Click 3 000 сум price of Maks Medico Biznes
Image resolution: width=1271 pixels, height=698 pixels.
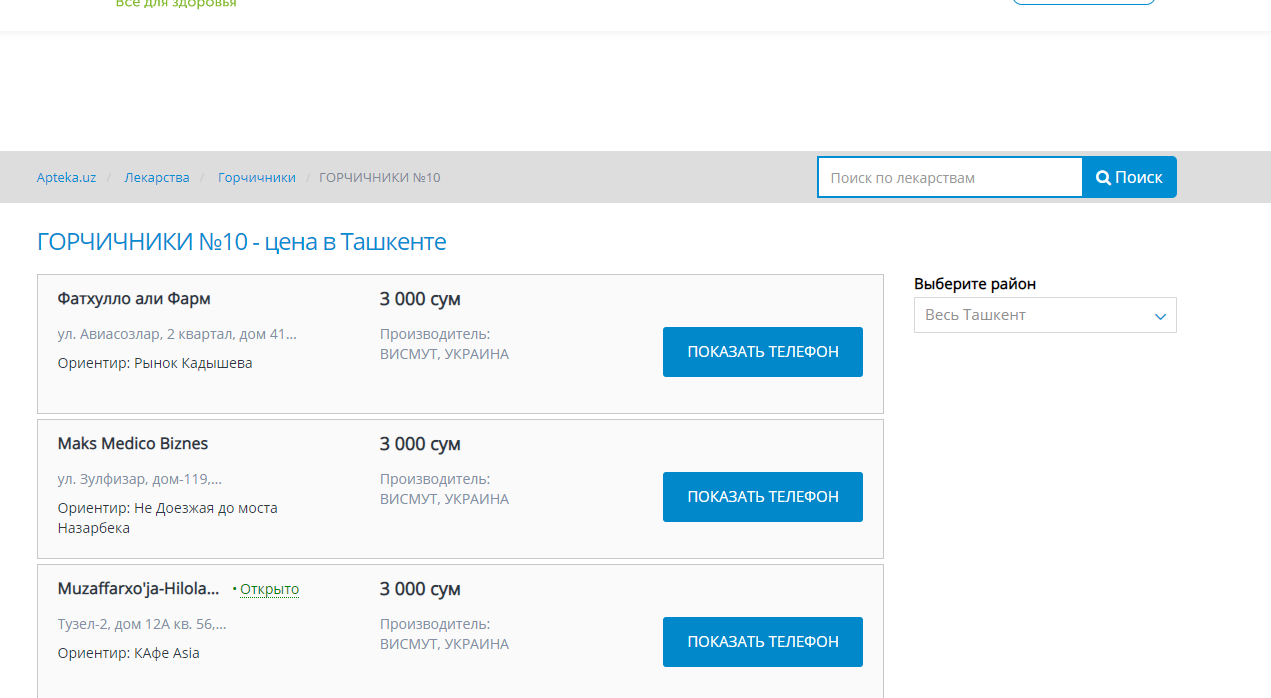[x=420, y=444]
